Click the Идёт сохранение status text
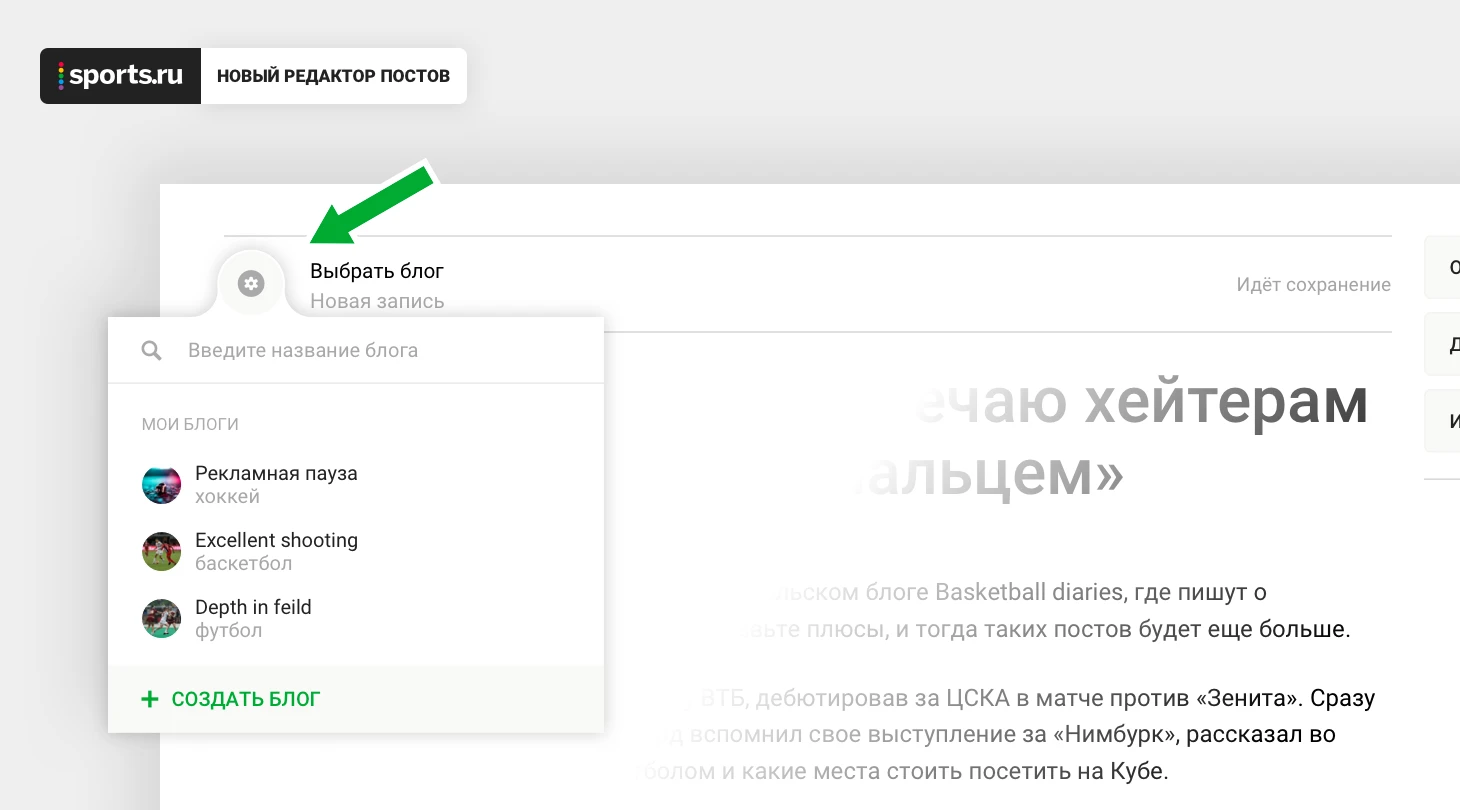 [1314, 285]
